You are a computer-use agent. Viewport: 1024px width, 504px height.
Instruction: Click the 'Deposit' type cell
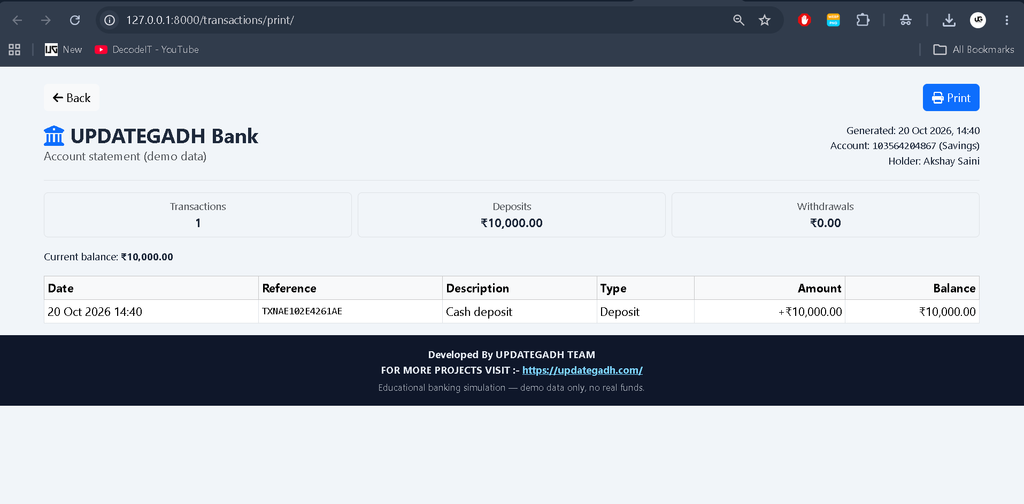[645, 311]
